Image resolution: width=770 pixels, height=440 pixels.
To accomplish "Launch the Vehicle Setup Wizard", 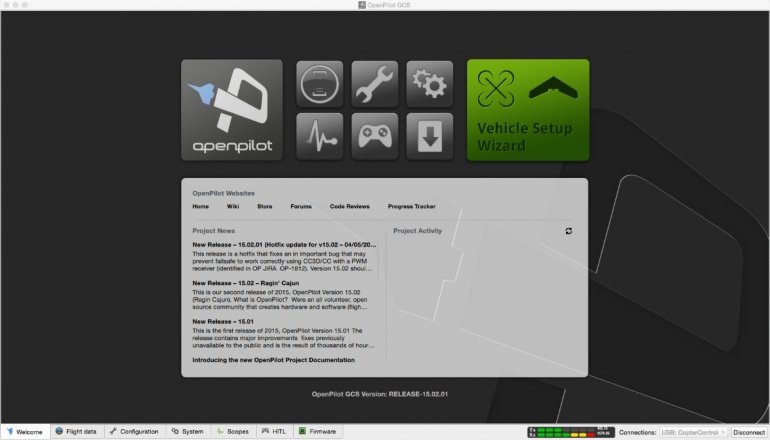I will tap(528, 110).
